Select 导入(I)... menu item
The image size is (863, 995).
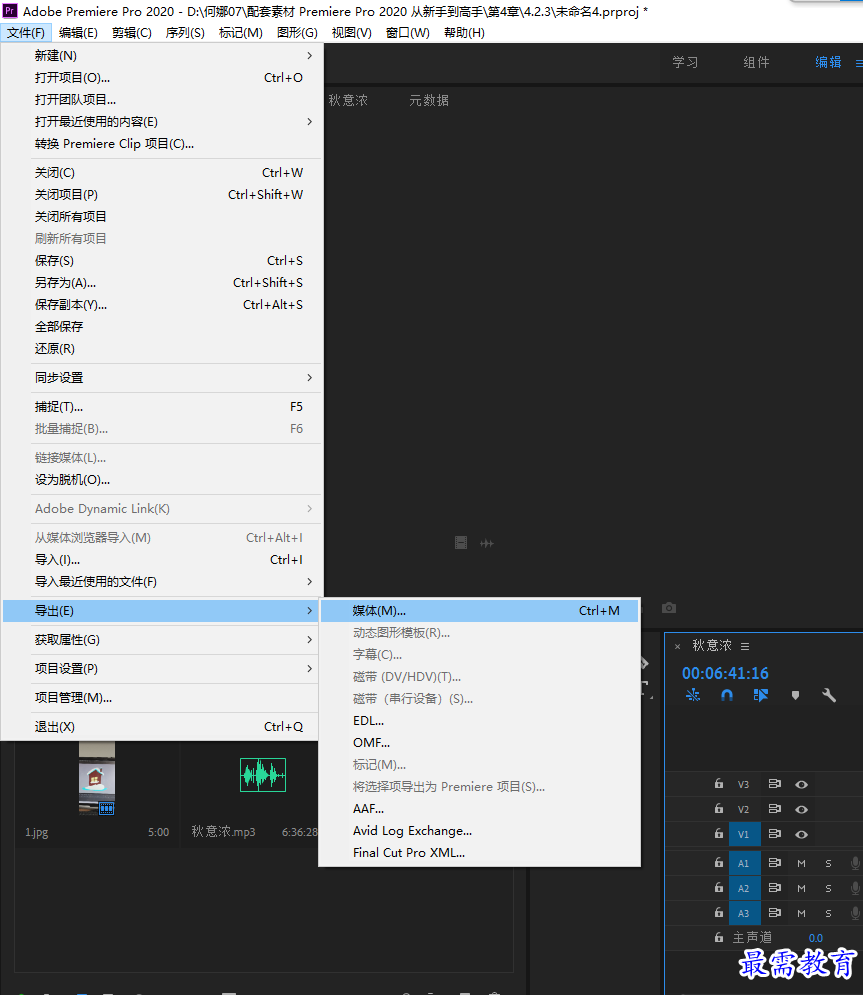click(162, 560)
